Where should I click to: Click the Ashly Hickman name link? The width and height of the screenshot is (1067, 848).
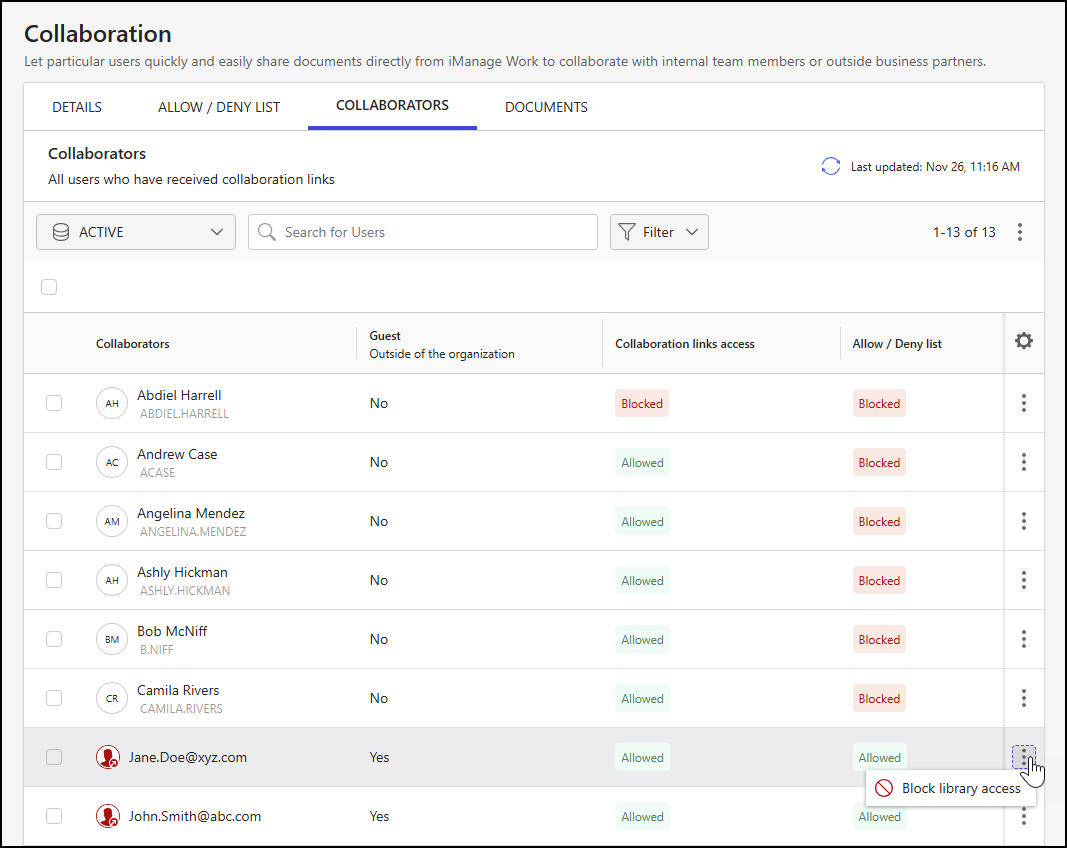[x=182, y=571]
